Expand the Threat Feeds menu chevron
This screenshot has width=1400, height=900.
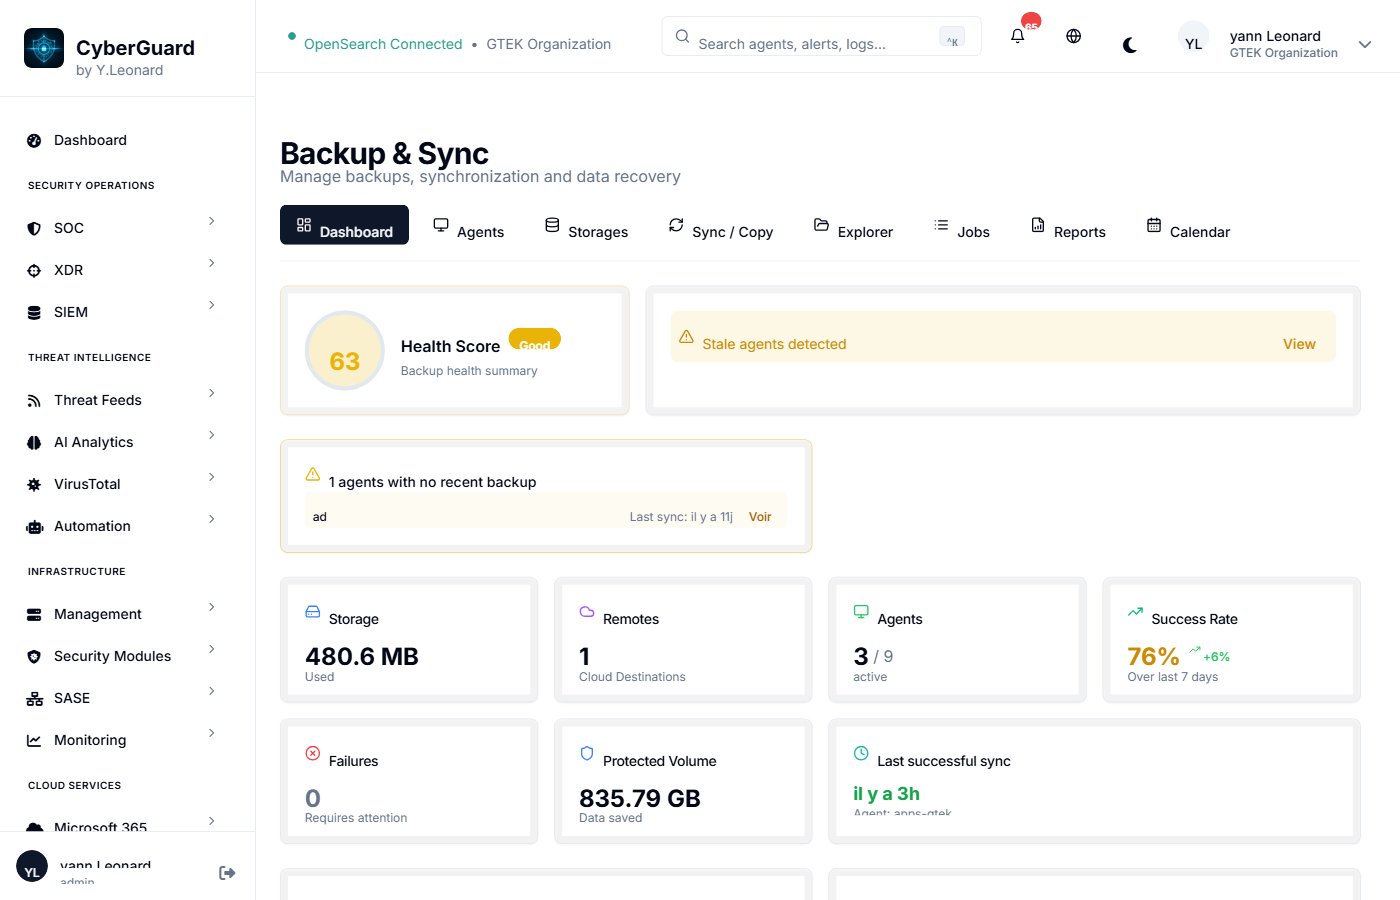point(211,393)
